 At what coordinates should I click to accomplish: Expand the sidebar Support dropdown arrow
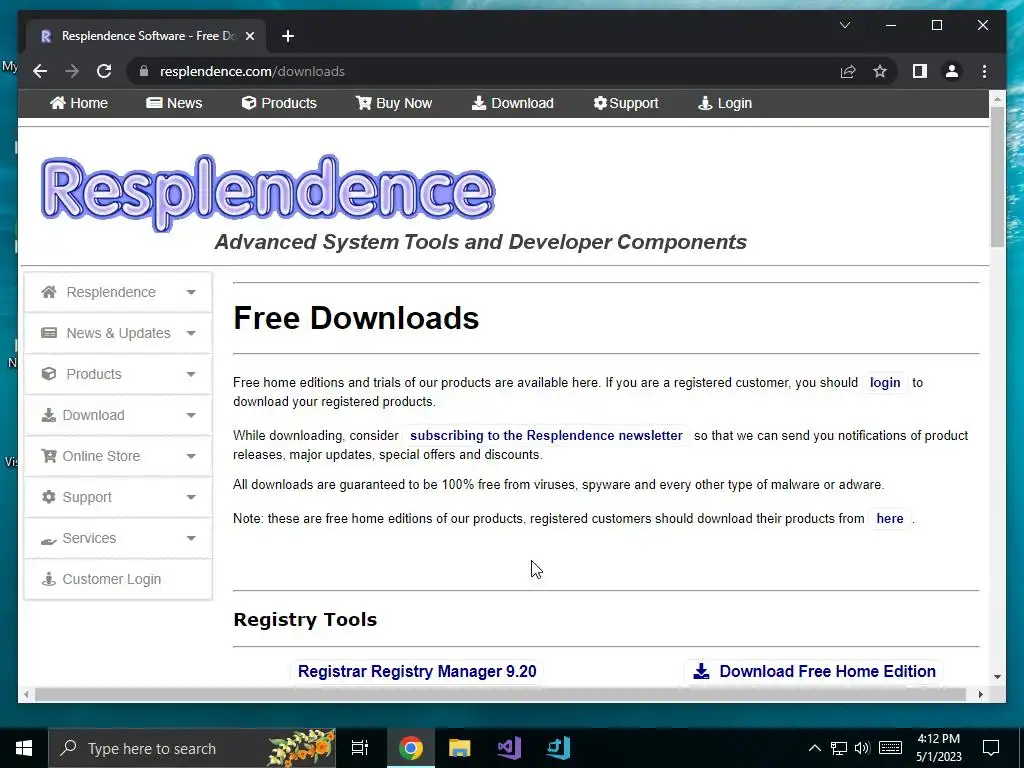coord(191,498)
